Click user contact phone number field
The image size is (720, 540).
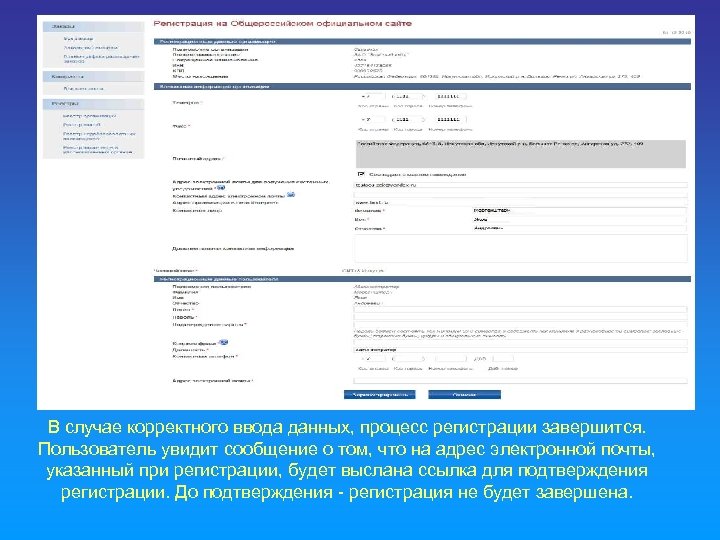[x=450, y=359]
